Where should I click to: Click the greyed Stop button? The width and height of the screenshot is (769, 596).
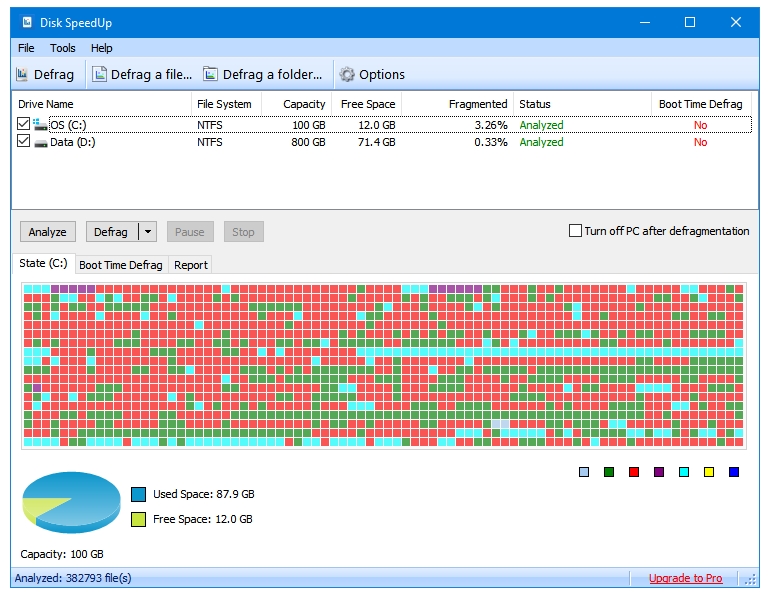[x=243, y=232]
